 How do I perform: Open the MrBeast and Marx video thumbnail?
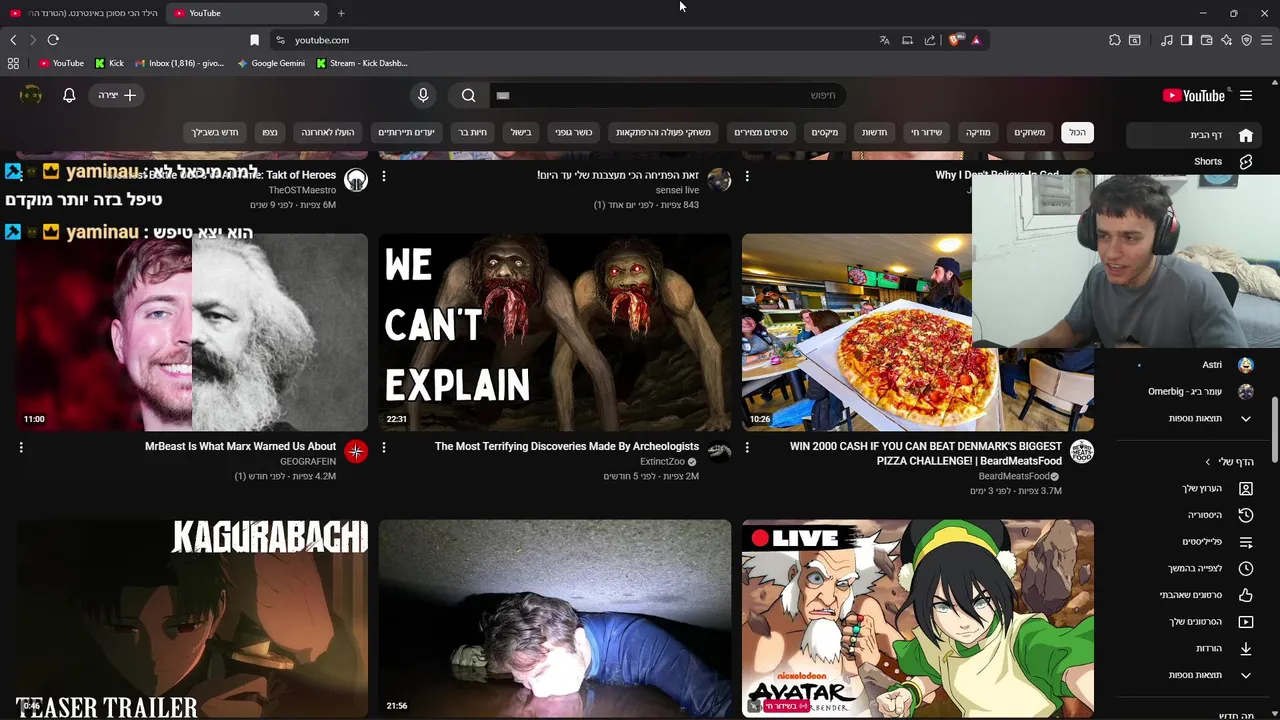(192, 332)
